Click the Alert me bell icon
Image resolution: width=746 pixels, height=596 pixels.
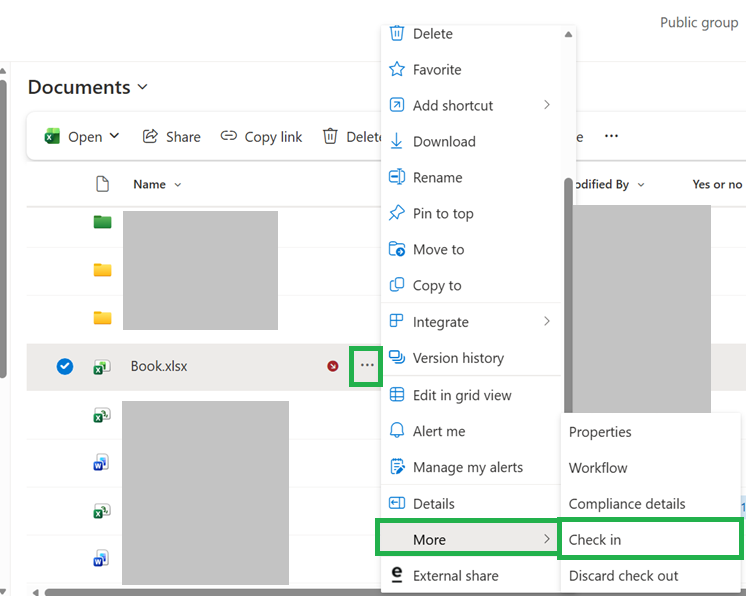coord(397,430)
